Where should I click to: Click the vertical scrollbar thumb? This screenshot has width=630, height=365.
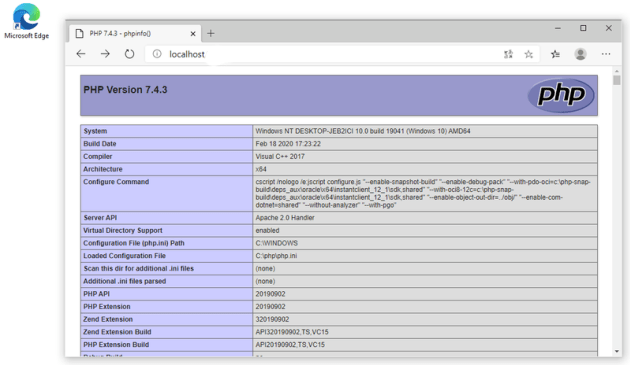coord(617,80)
